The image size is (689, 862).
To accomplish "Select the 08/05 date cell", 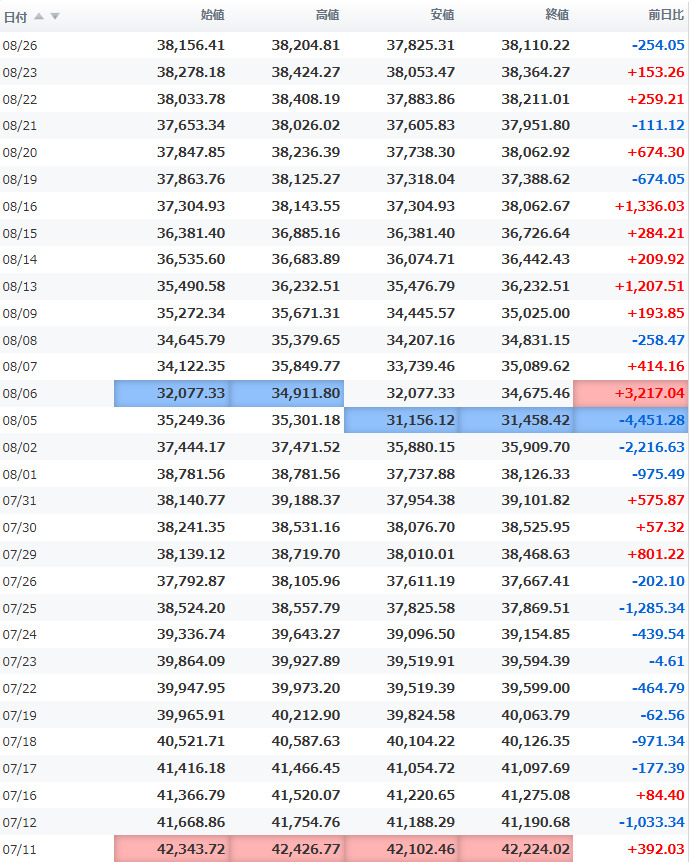I will [20, 421].
